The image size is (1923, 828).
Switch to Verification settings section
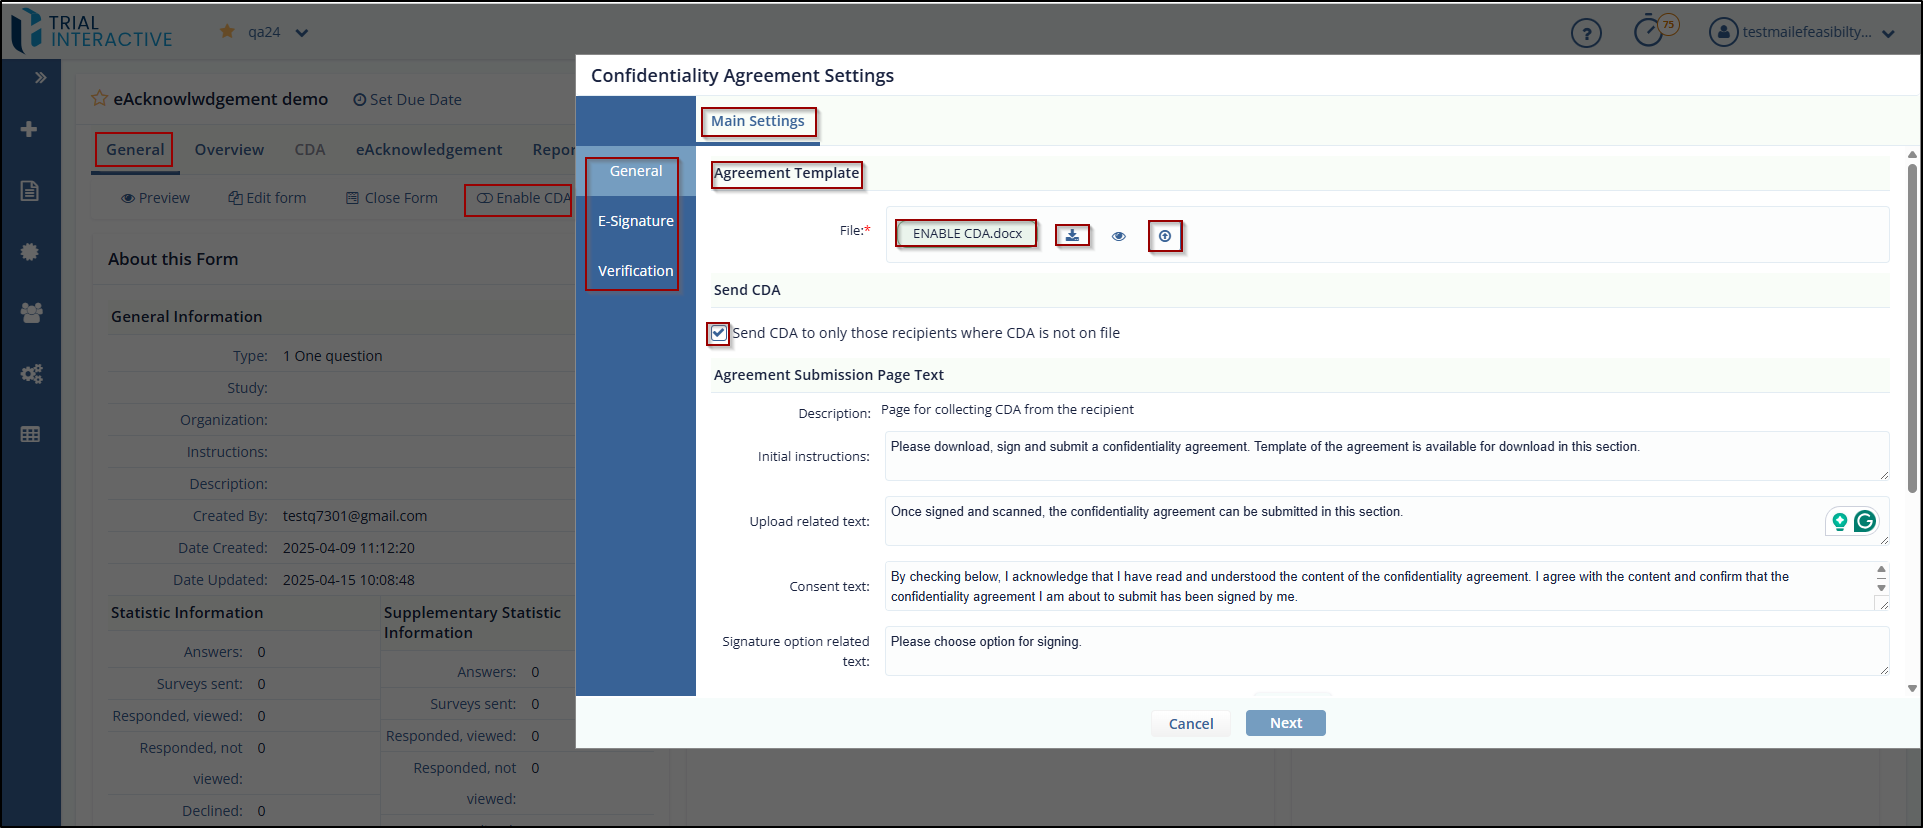[x=636, y=271]
